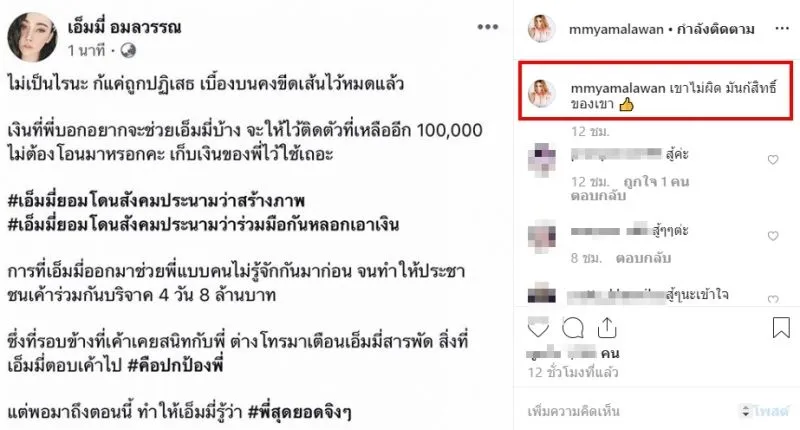
Task: Click the globe public-audience icon under the name
Action: tap(128, 50)
